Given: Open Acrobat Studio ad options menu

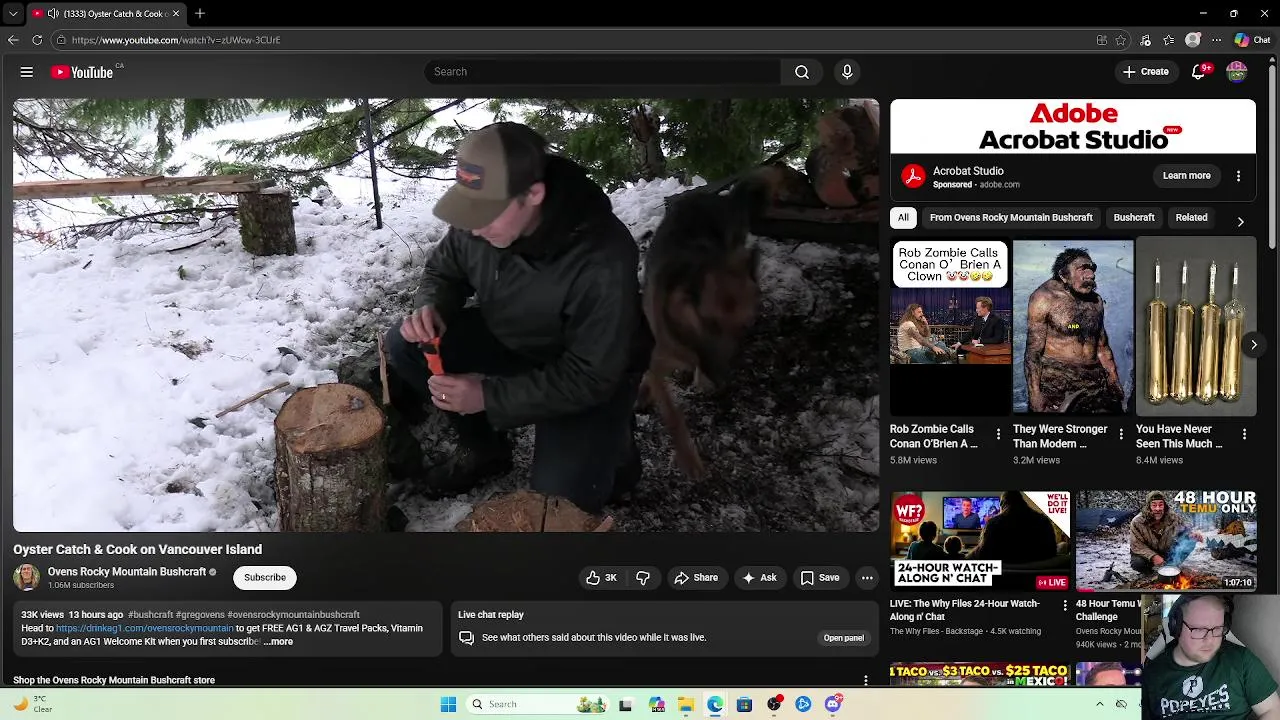Looking at the screenshot, I should point(1238,176).
